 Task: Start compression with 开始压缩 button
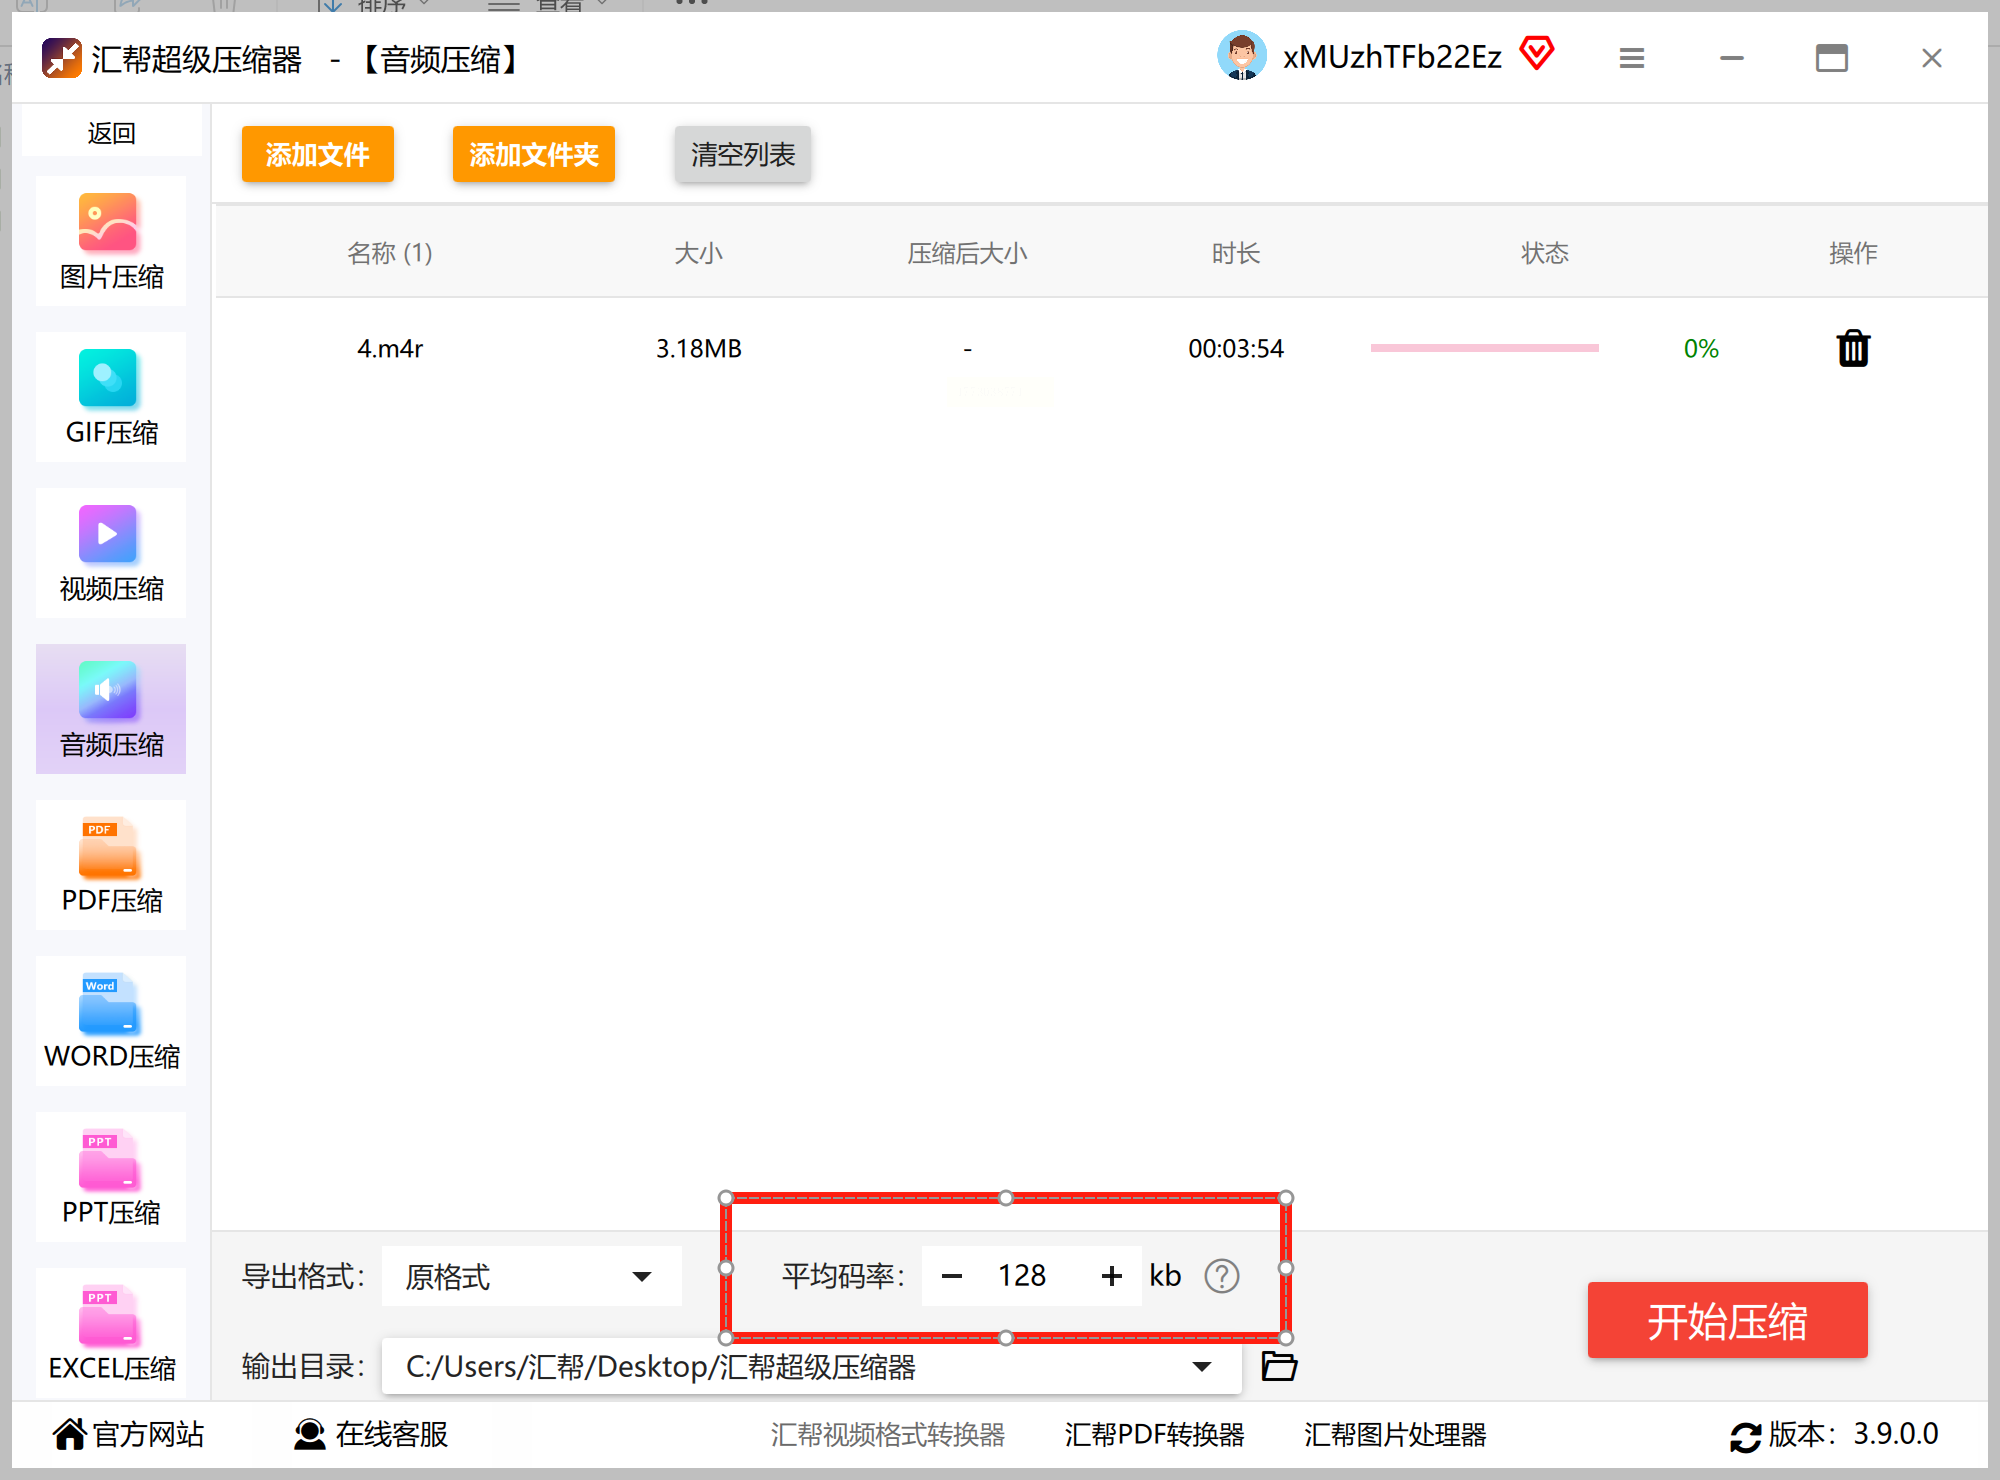pyautogui.click(x=1727, y=1320)
